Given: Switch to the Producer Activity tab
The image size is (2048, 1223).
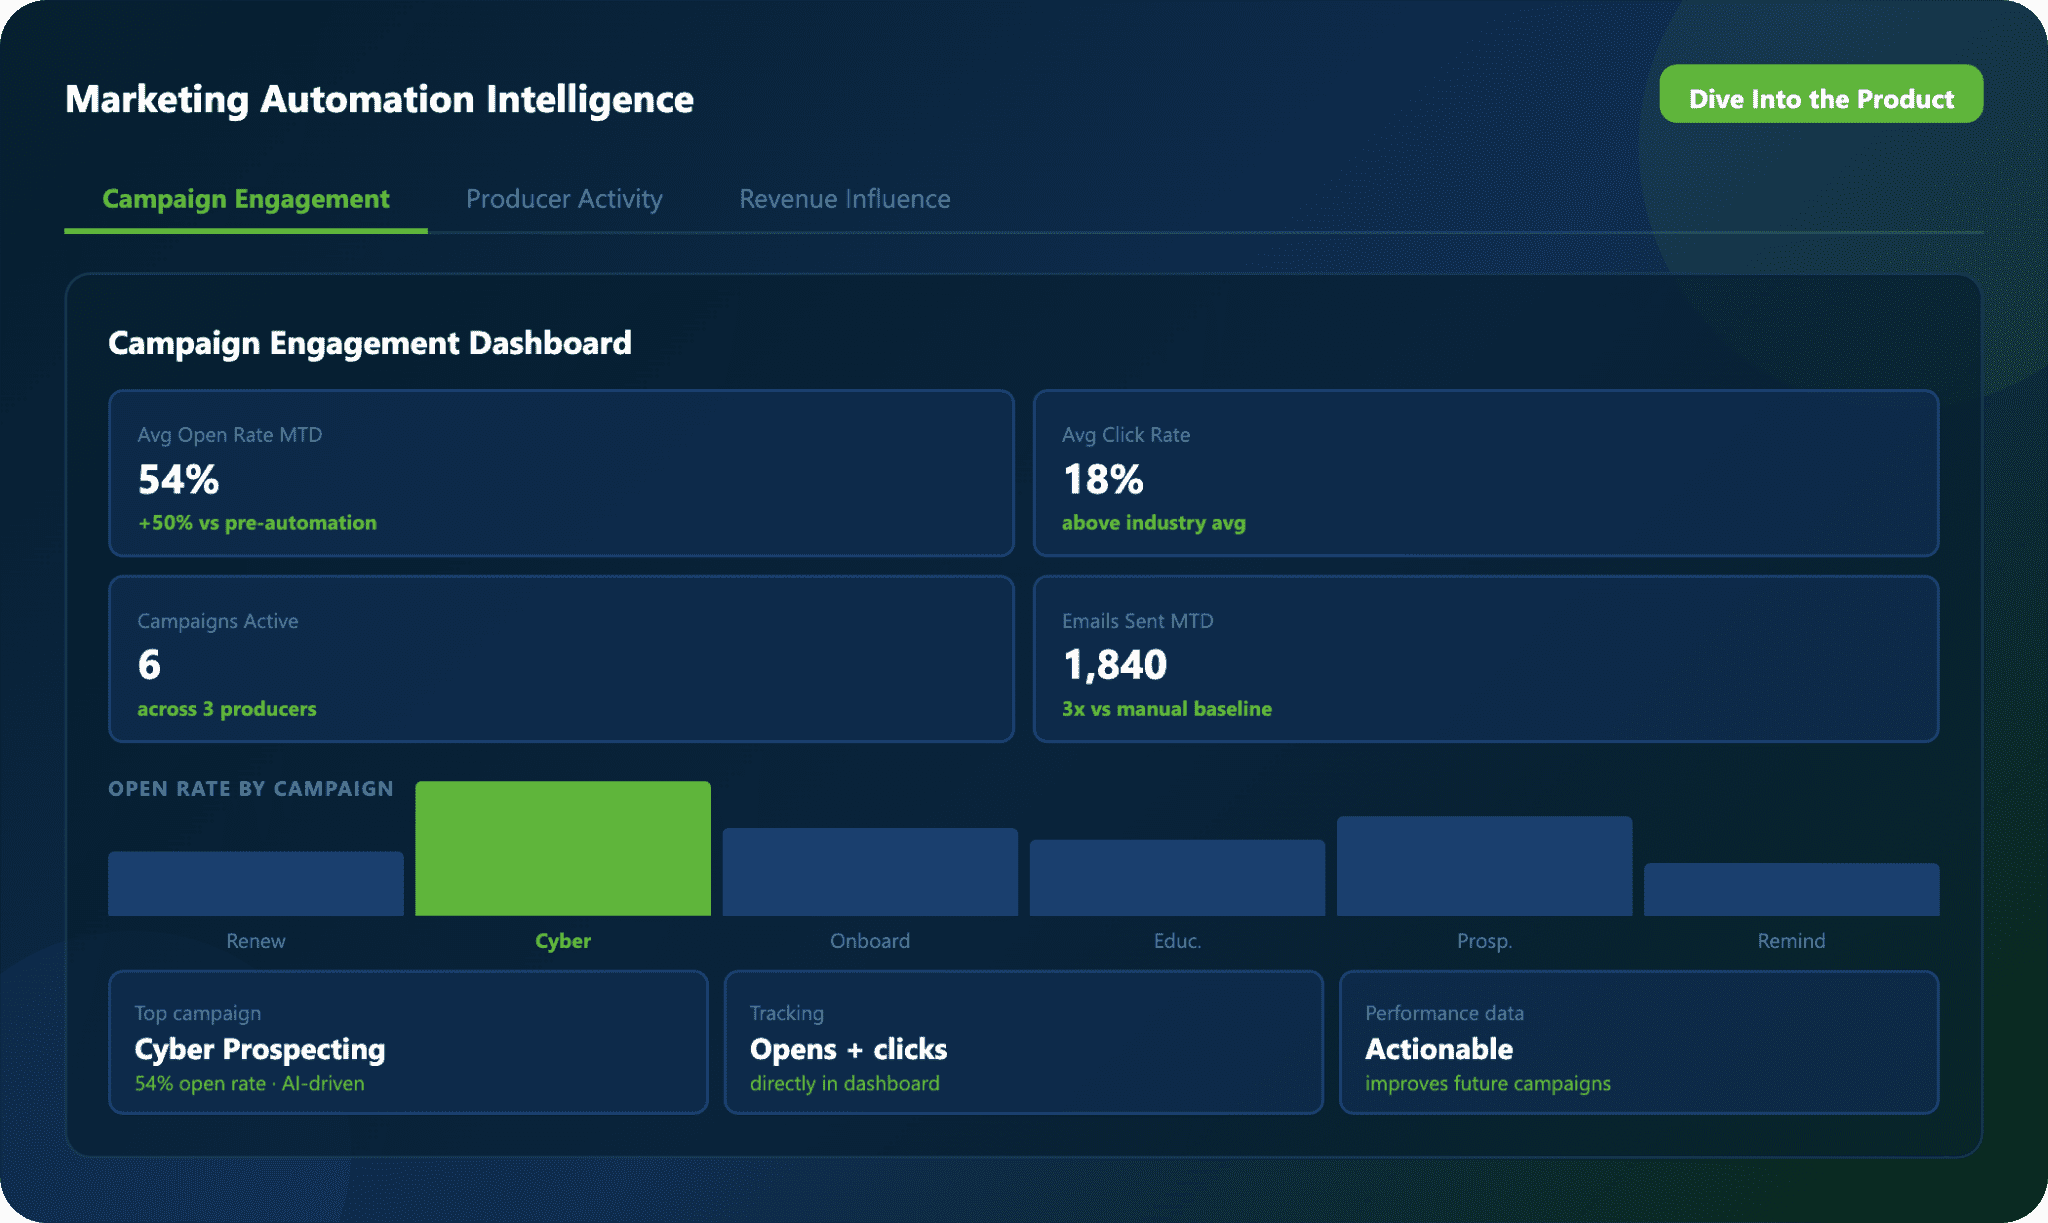Looking at the screenshot, I should tap(564, 199).
